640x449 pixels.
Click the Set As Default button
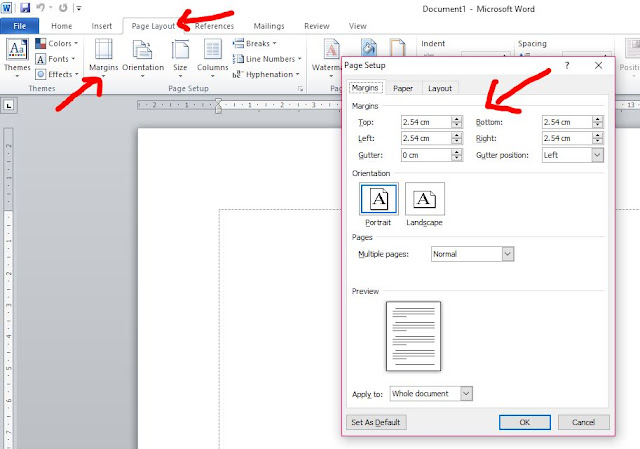[x=376, y=422]
